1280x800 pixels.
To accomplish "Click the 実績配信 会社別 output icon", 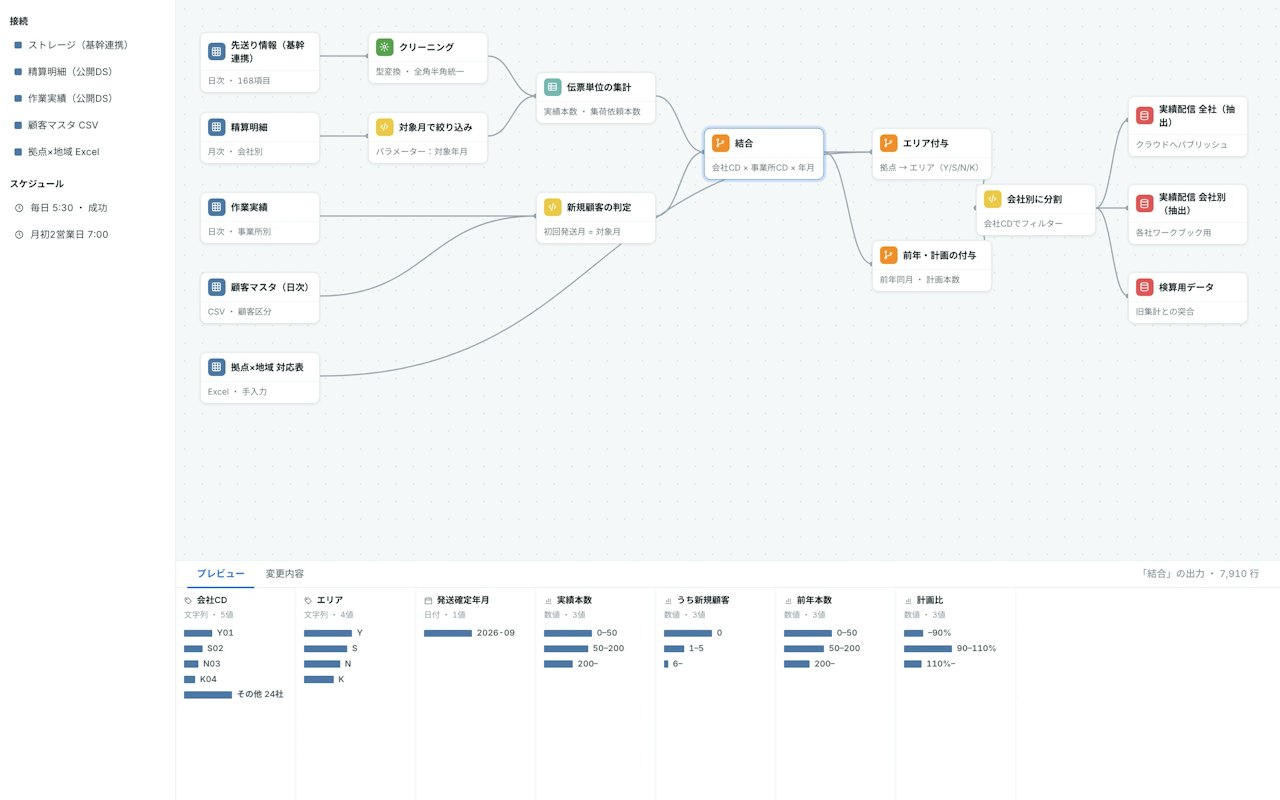I will (1144, 203).
